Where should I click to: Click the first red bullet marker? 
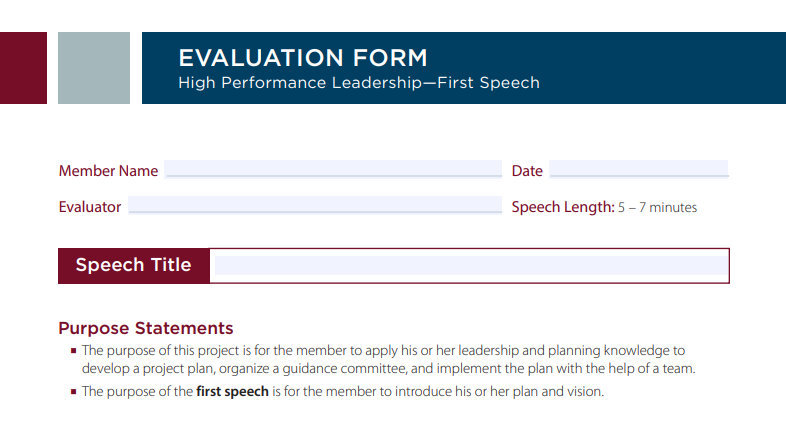pyautogui.click(x=74, y=351)
